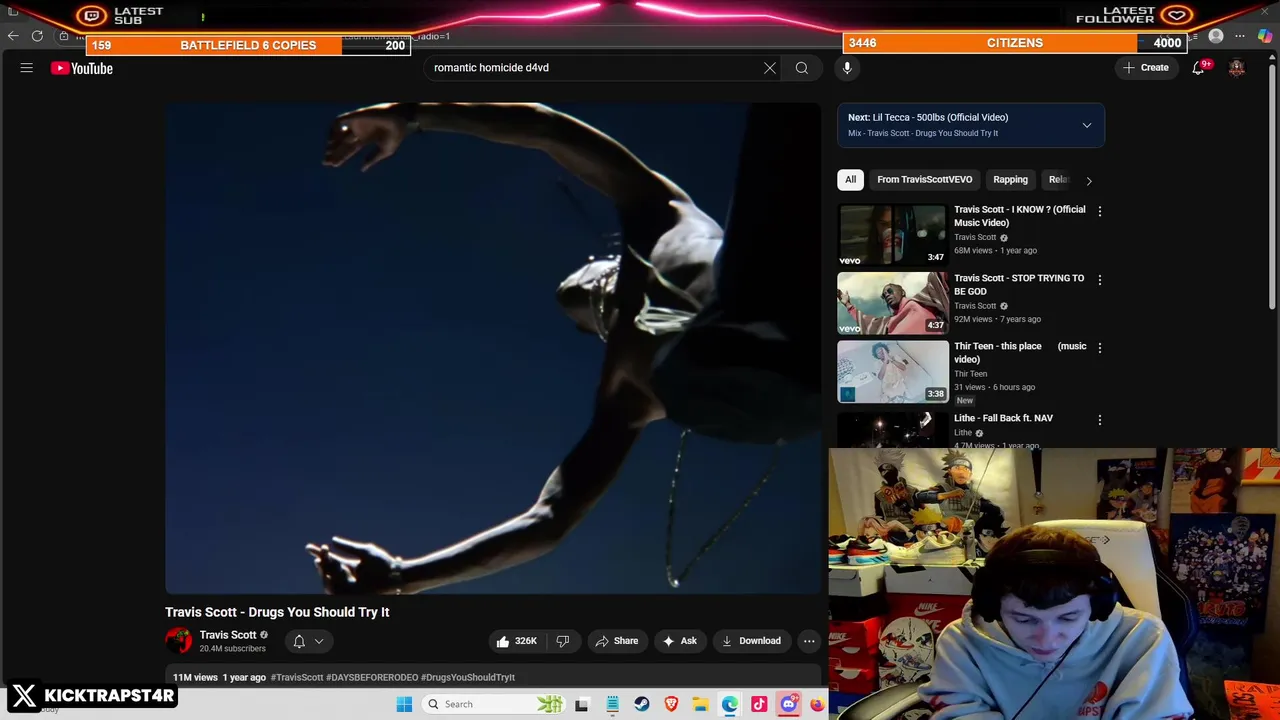Open YouTube notifications bell
The height and width of the screenshot is (720, 1280).
(x=1198, y=68)
